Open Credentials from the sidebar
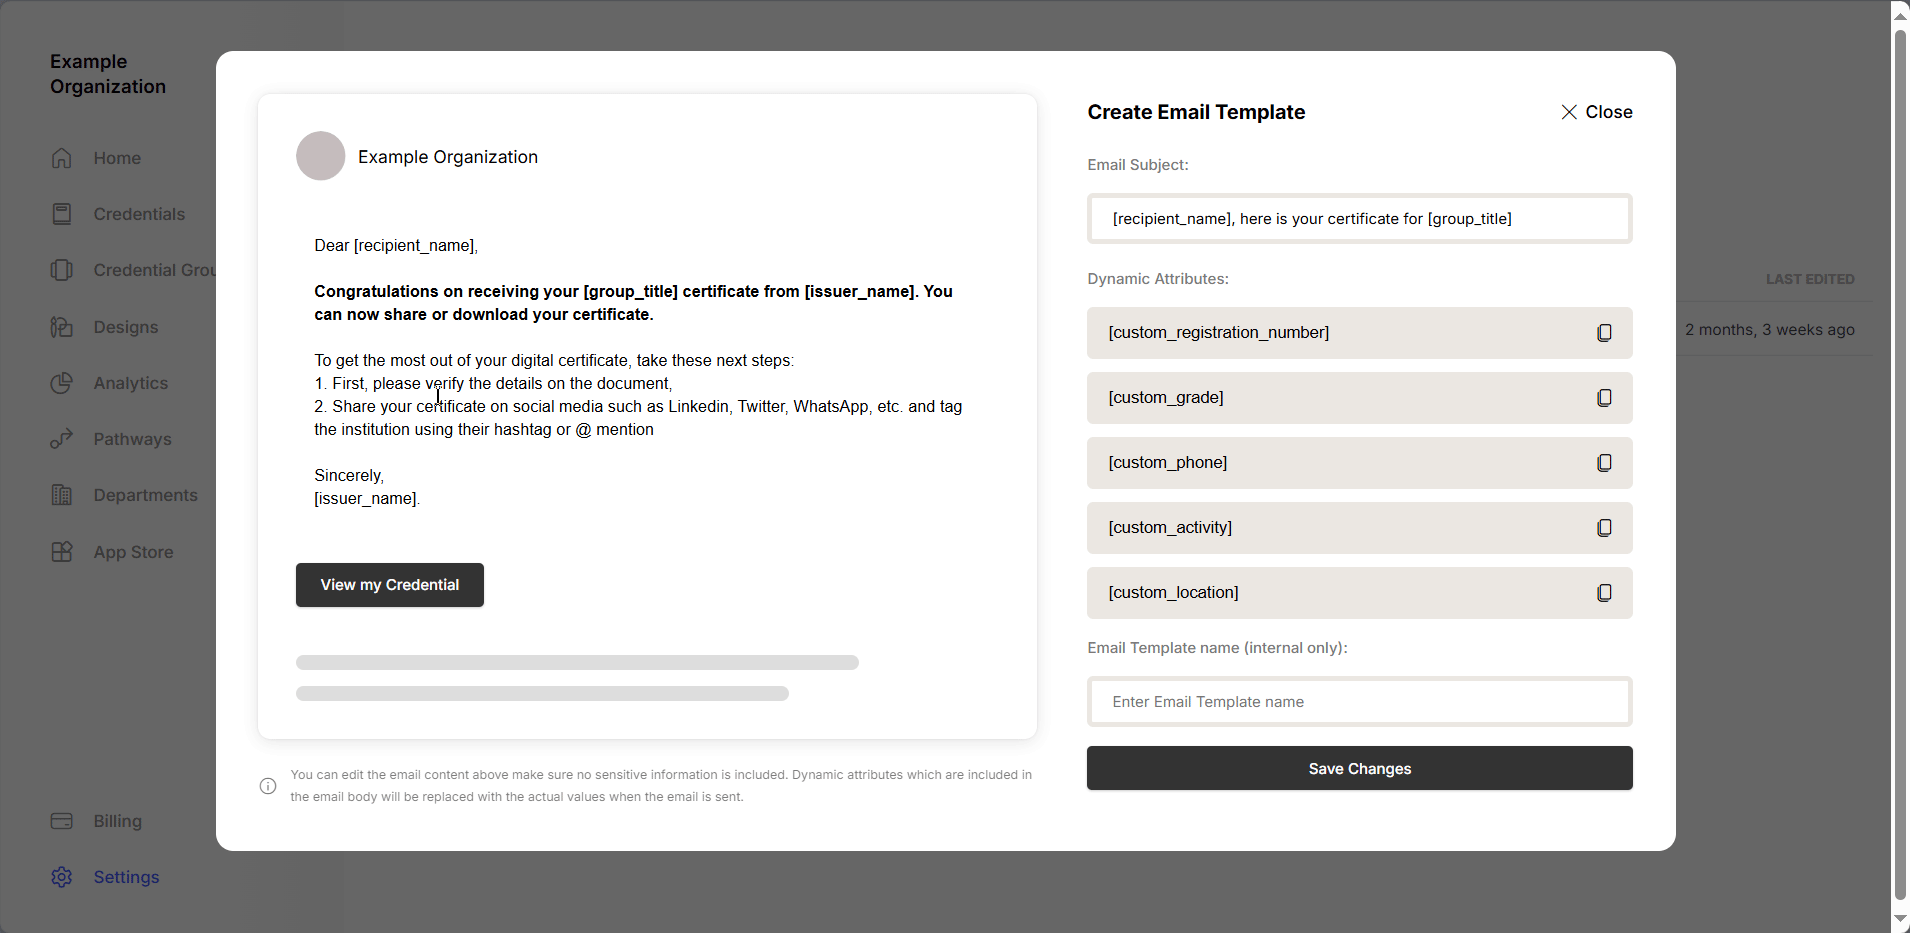Viewport: 1910px width, 933px height. 139,214
